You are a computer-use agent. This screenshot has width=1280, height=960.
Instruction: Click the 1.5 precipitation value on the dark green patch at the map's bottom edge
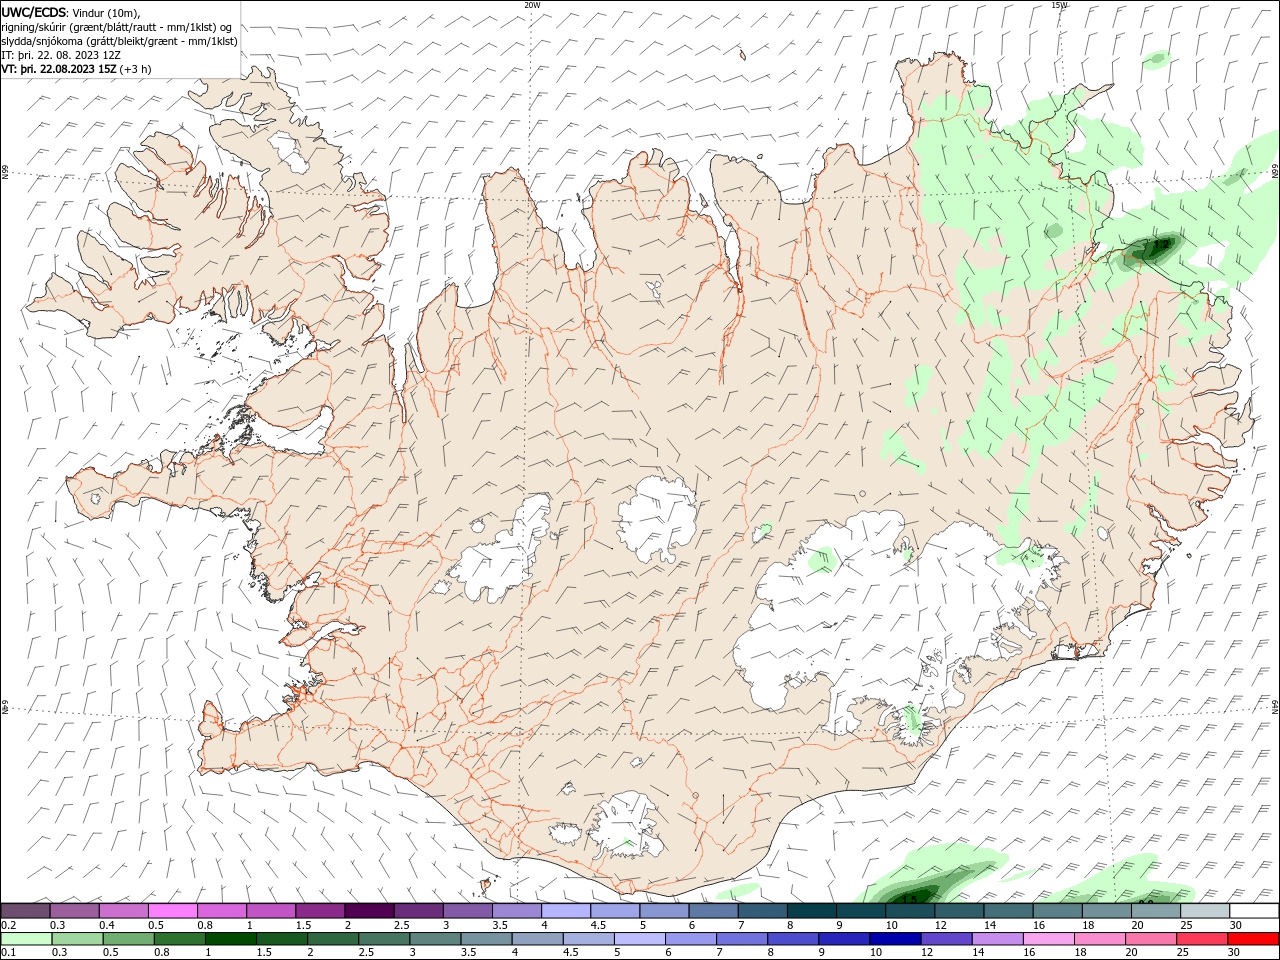[x=910, y=899]
